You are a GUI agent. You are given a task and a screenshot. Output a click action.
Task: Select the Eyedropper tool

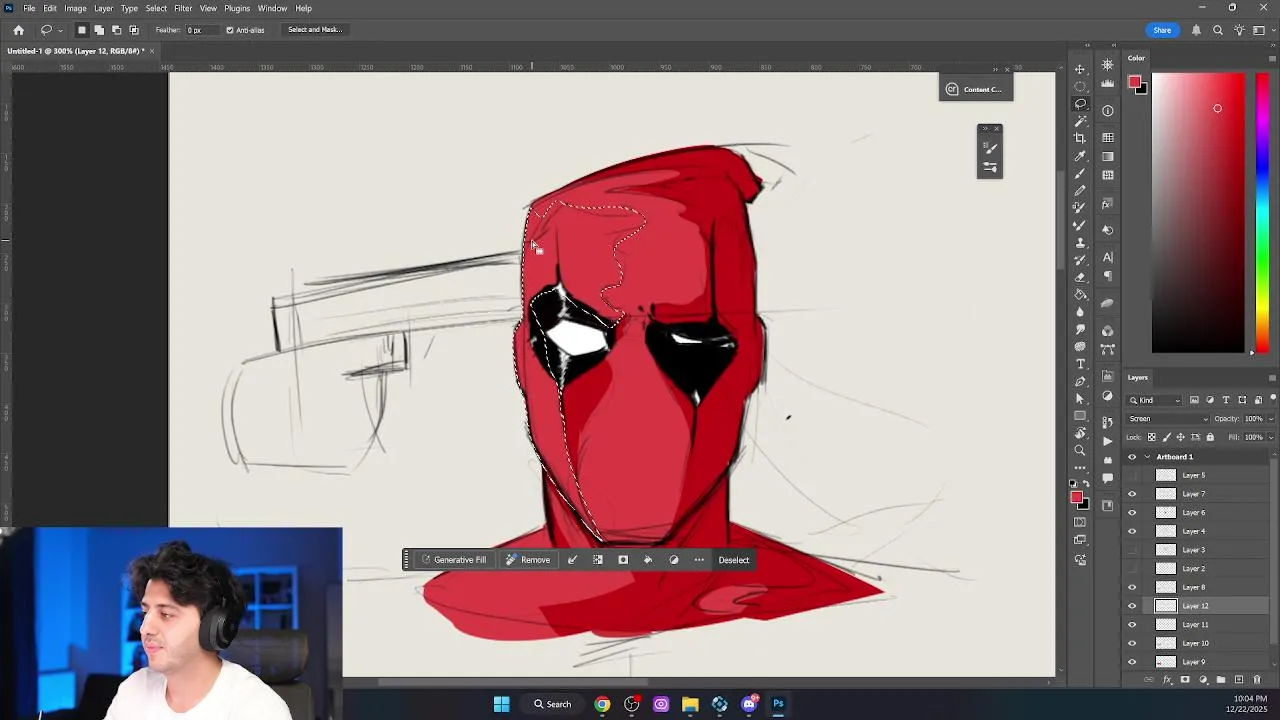(x=1080, y=156)
